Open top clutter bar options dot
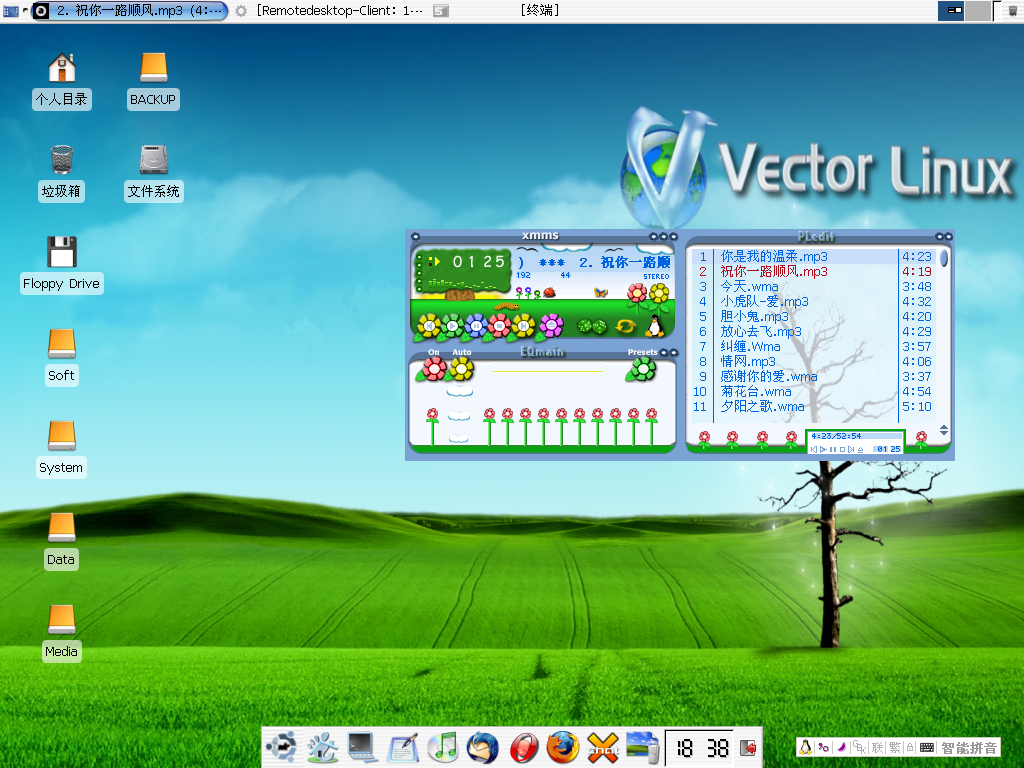 tap(419, 257)
